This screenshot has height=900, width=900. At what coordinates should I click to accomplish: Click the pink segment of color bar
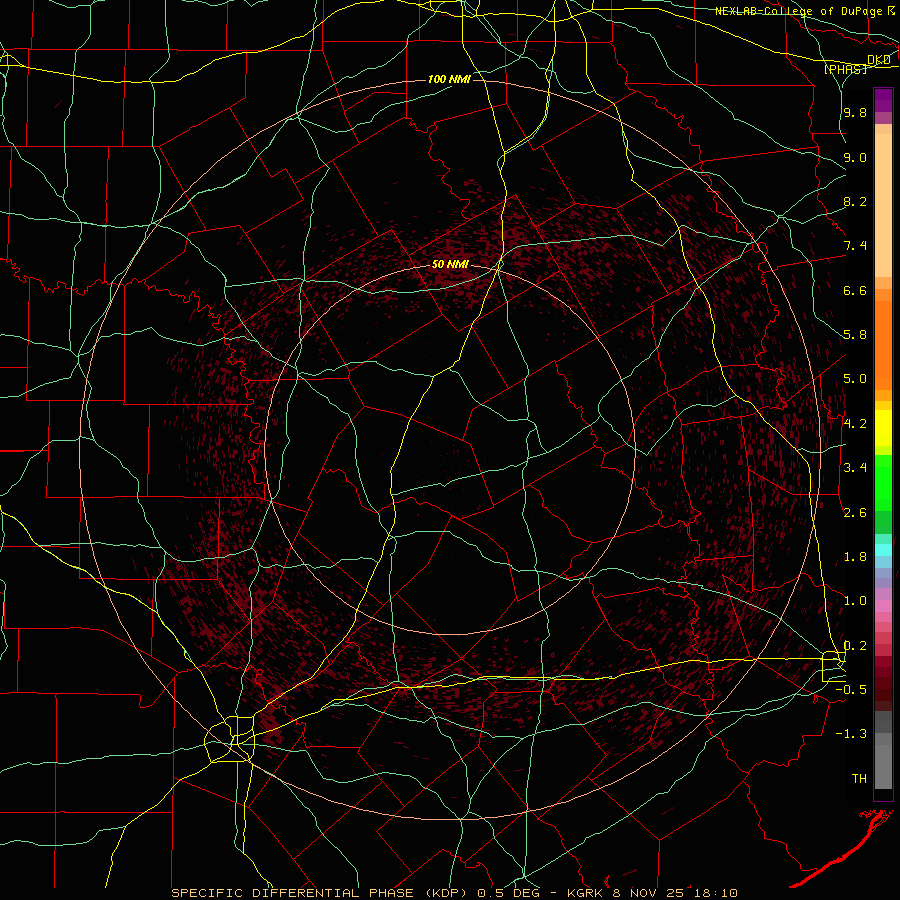883,606
